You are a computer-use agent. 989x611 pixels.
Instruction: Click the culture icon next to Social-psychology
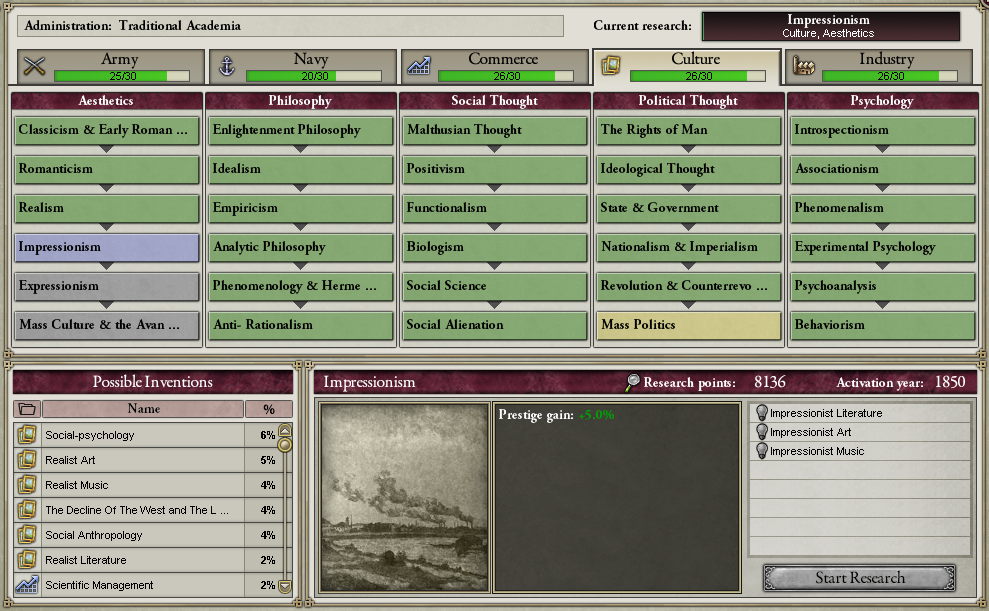point(27,434)
